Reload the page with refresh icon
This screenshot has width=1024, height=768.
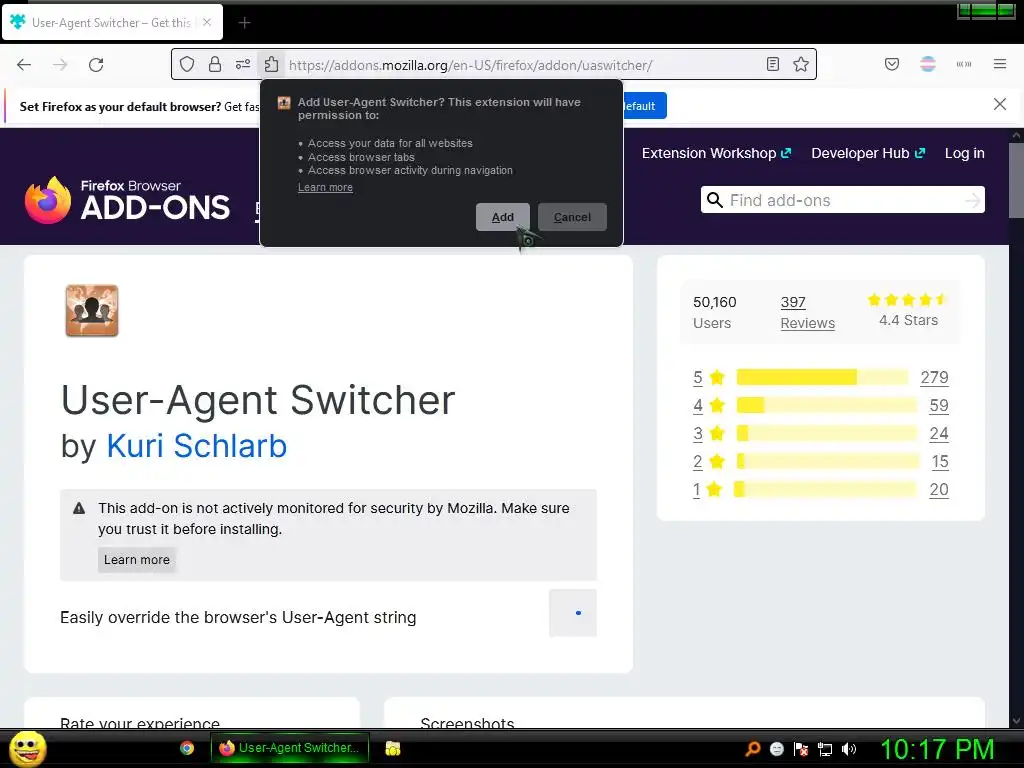pos(96,65)
